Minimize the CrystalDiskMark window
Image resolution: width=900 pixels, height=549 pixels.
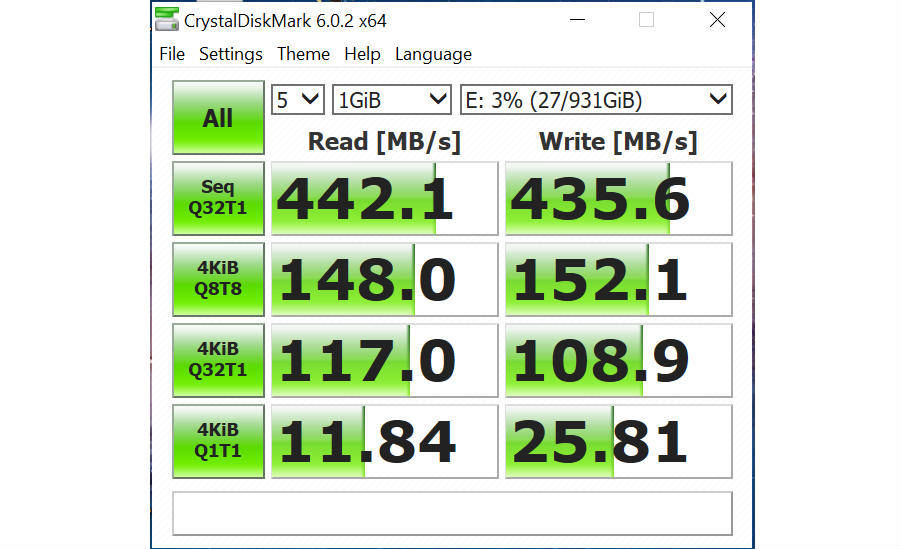click(x=577, y=20)
